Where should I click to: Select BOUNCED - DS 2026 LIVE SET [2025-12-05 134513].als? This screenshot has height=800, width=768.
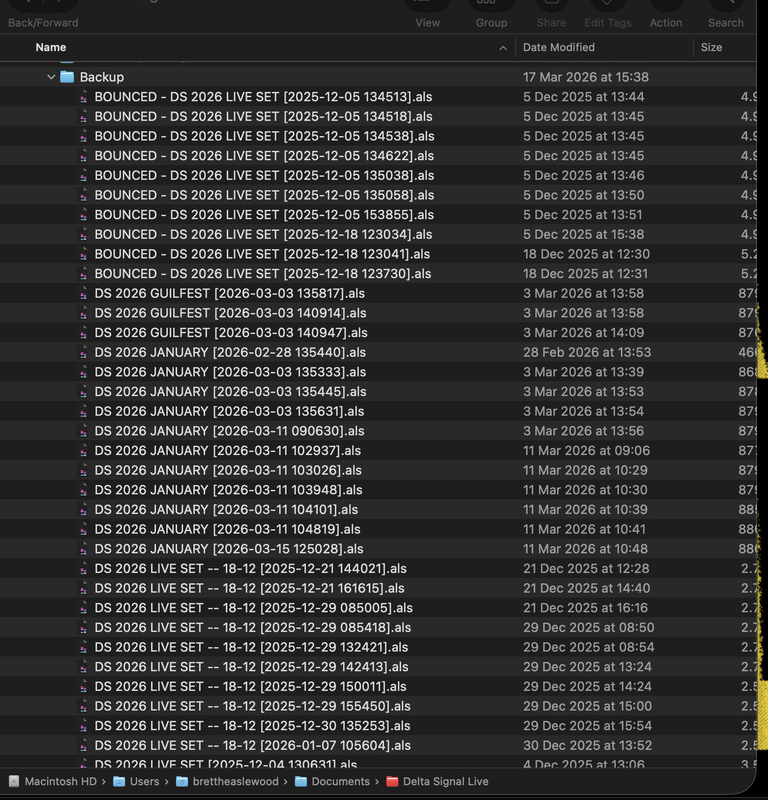[x=263, y=97]
